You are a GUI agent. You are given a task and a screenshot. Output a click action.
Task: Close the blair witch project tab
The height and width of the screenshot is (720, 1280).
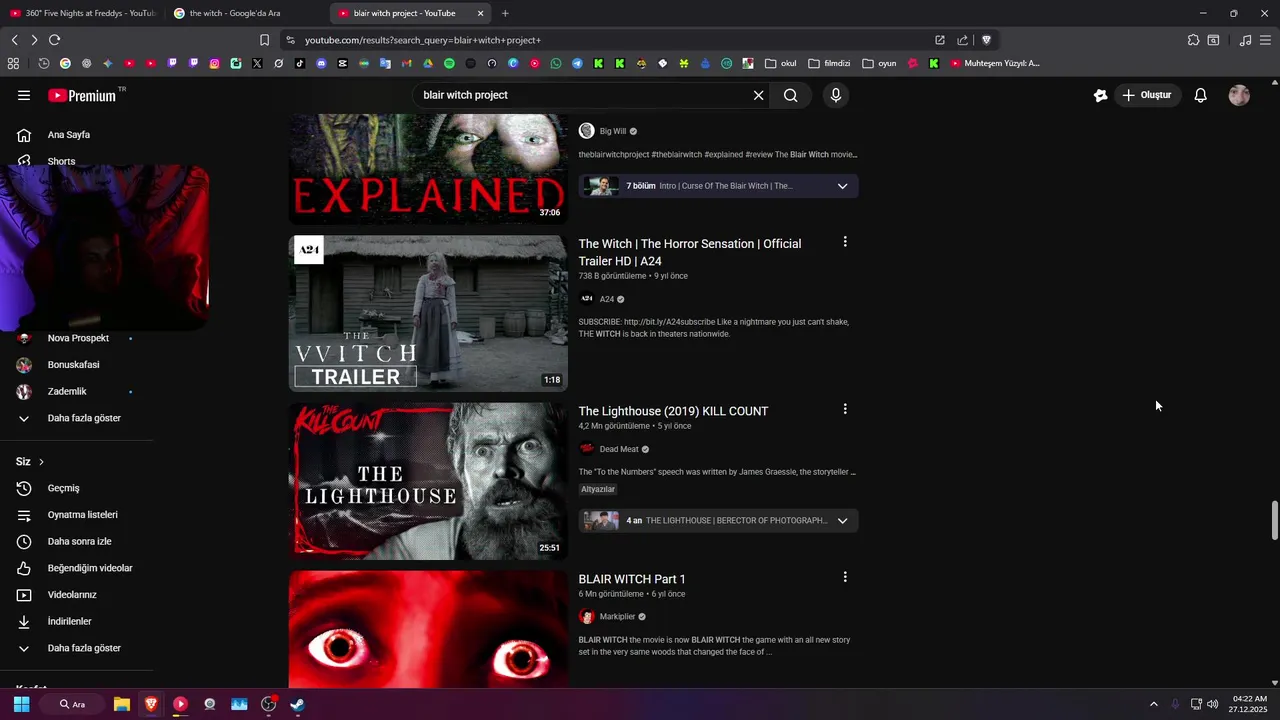pos(480,13)
